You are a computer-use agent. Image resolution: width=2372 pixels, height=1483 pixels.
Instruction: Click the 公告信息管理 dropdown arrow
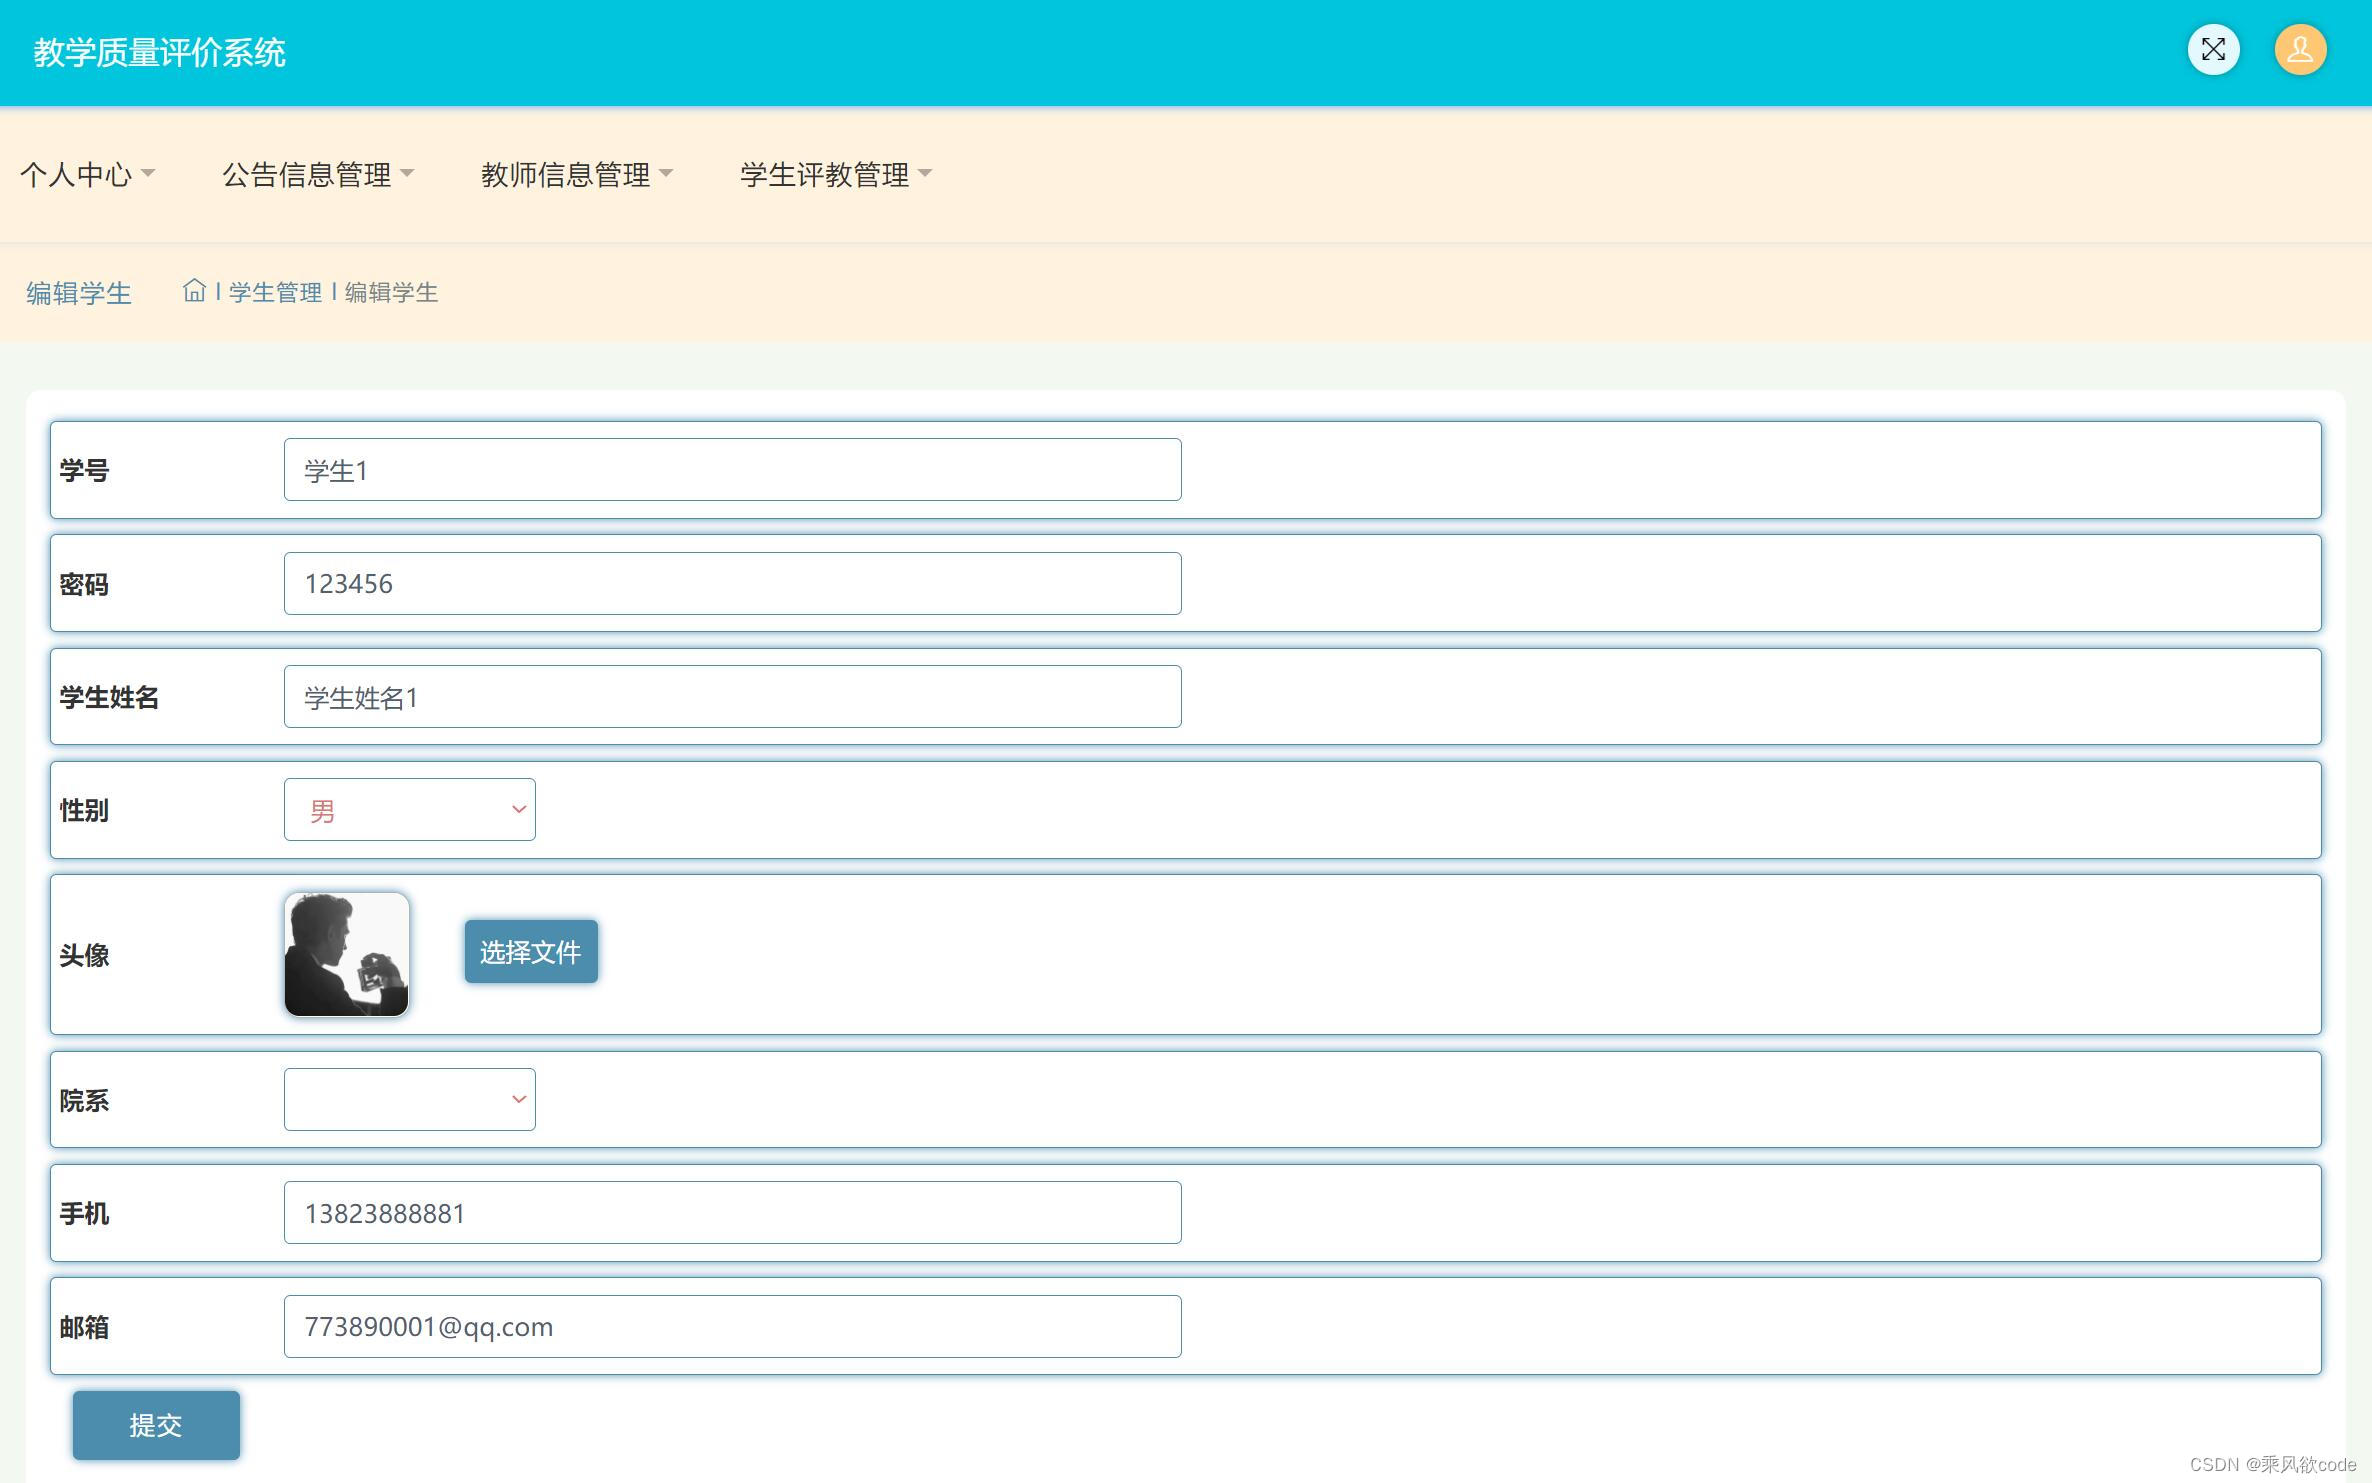coord(407,174)
